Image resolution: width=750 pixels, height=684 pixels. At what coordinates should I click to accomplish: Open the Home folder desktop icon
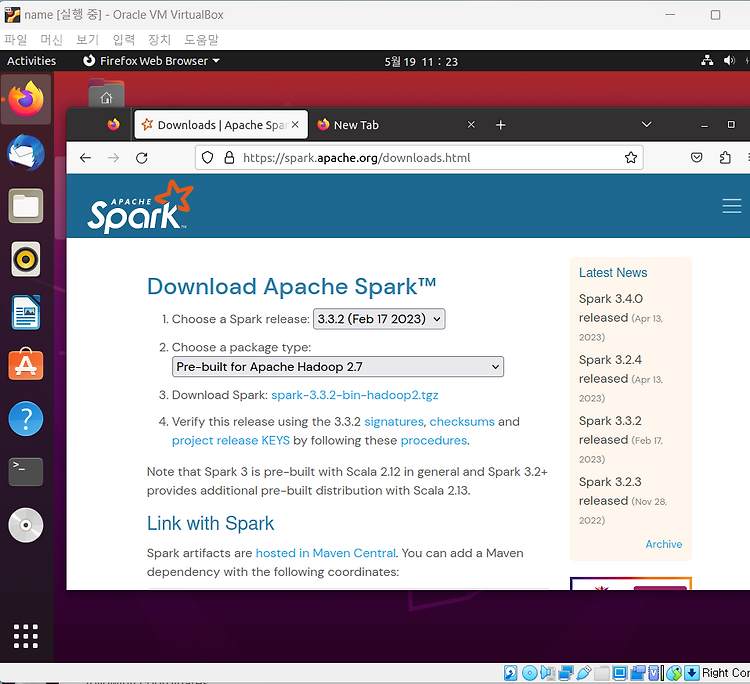pyautogui.click(x=106, y=94)
